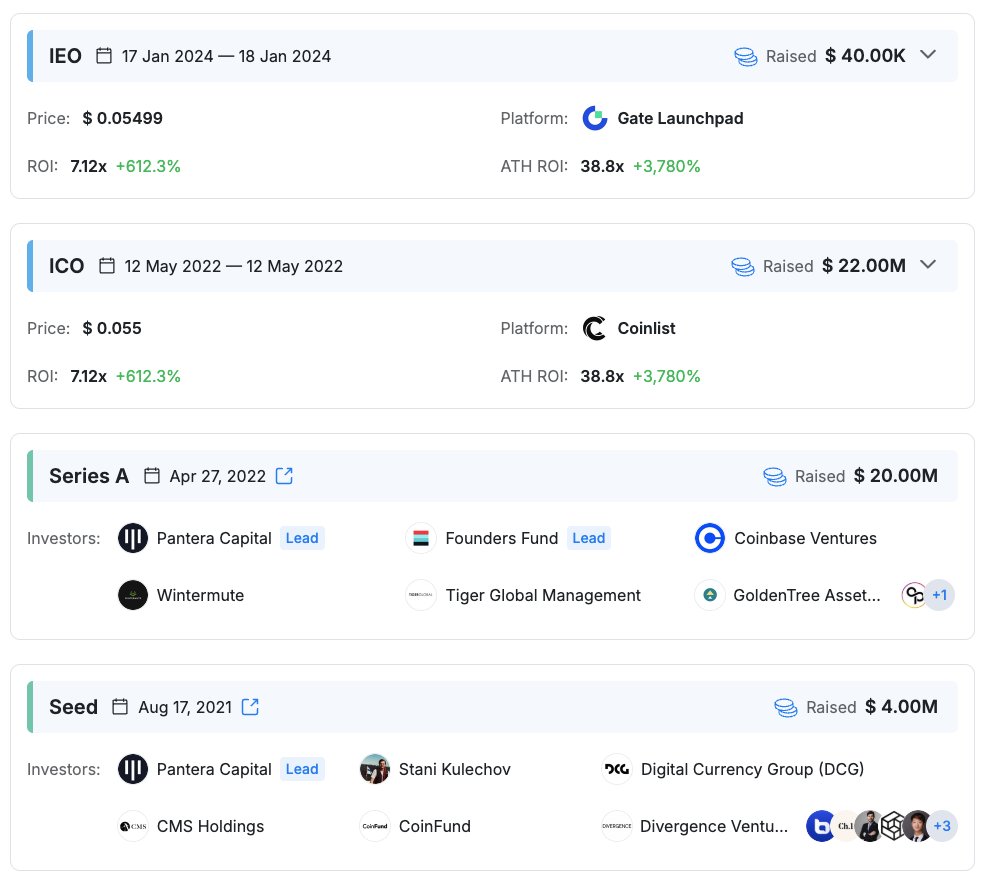993x886 pixels.
Task: Expand the ICO round chevron
Action: pos(928,265)
